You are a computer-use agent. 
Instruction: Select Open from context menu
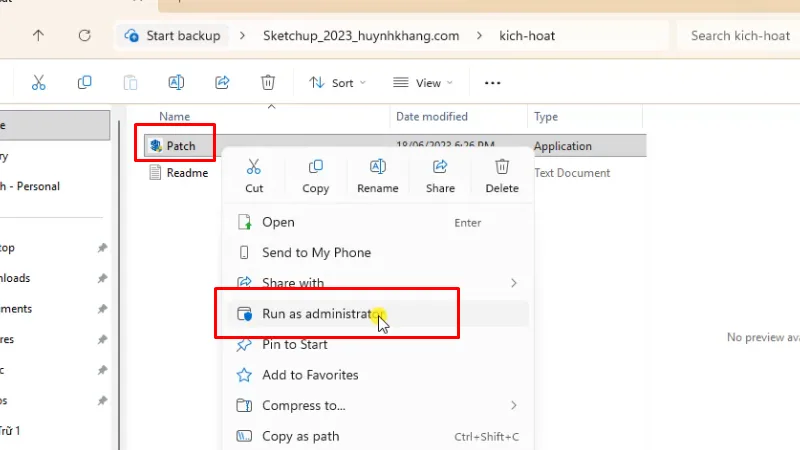click(x=378, y=222)
